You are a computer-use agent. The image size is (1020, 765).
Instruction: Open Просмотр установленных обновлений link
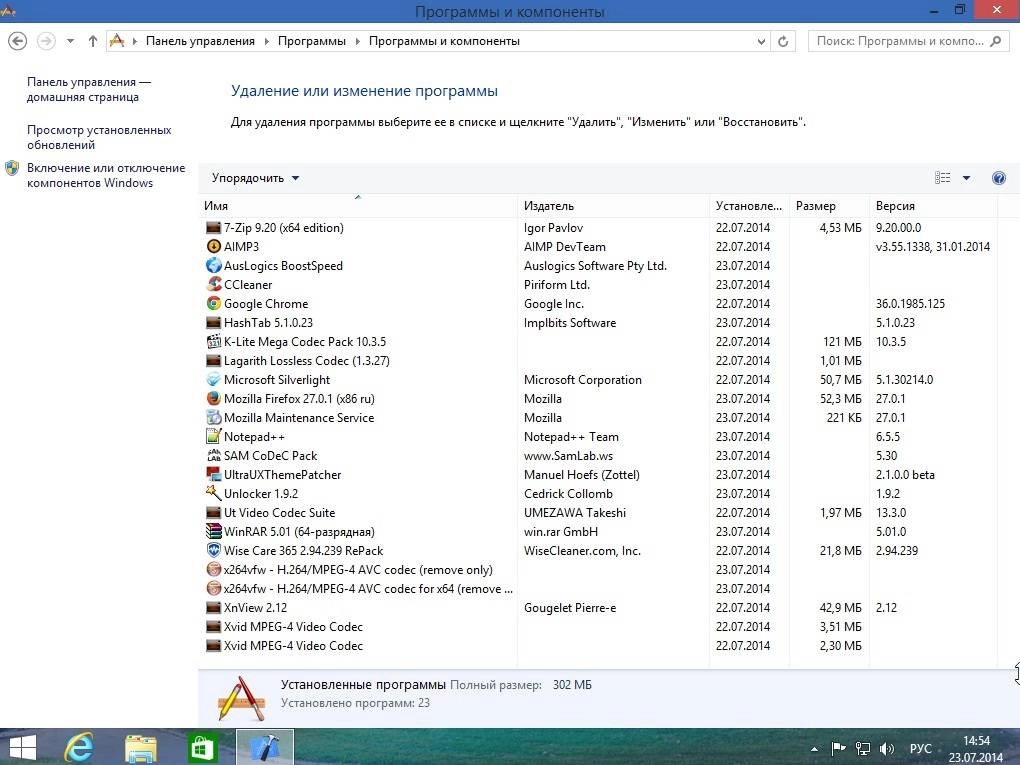99,137
